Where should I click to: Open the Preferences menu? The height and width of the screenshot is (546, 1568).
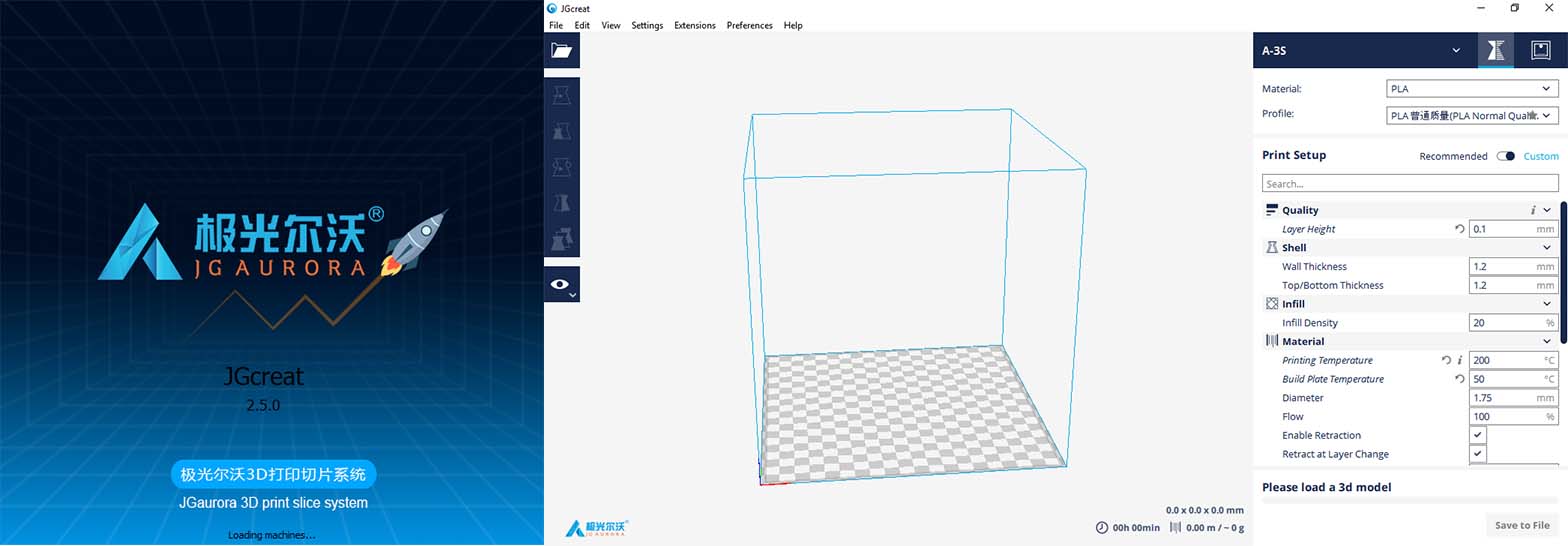coord(750,25)
